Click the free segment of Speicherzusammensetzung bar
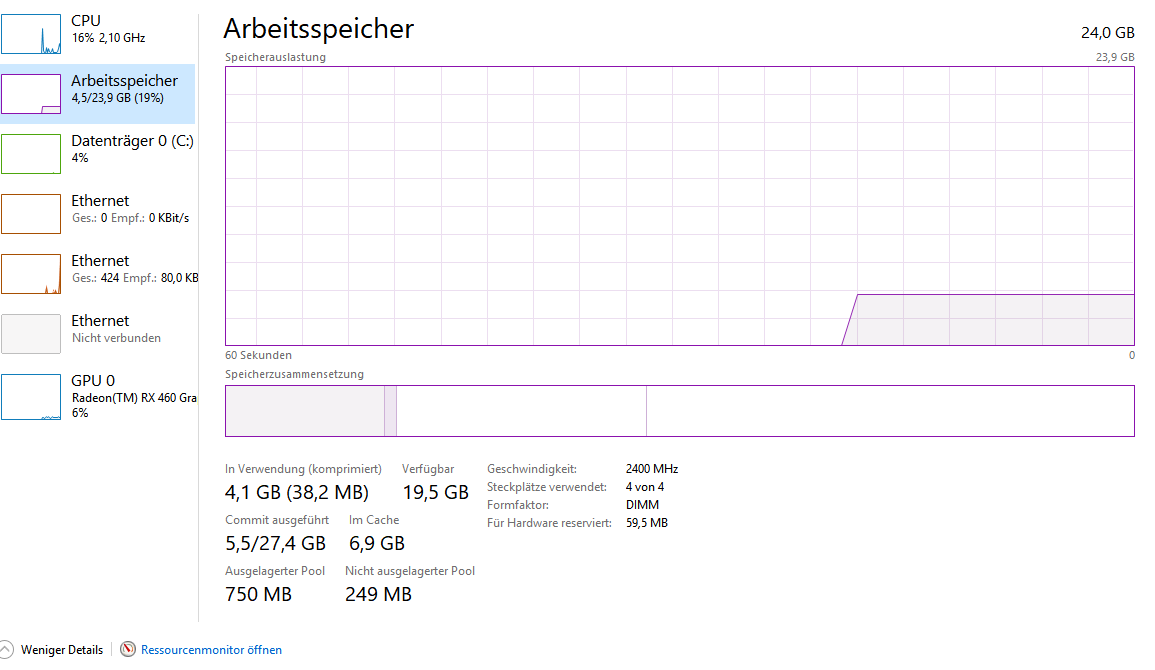 click(890, 411)
